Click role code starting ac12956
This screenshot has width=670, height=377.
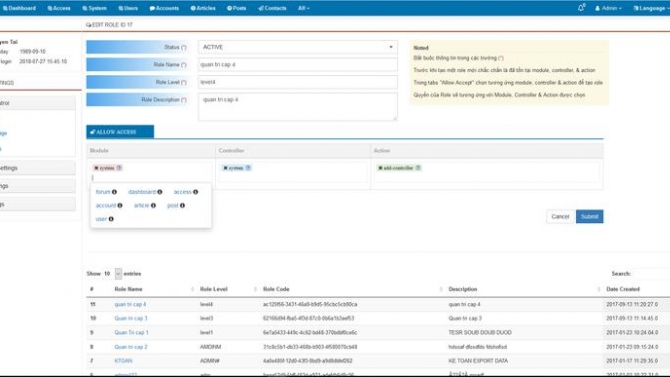[x=310, y=304]
